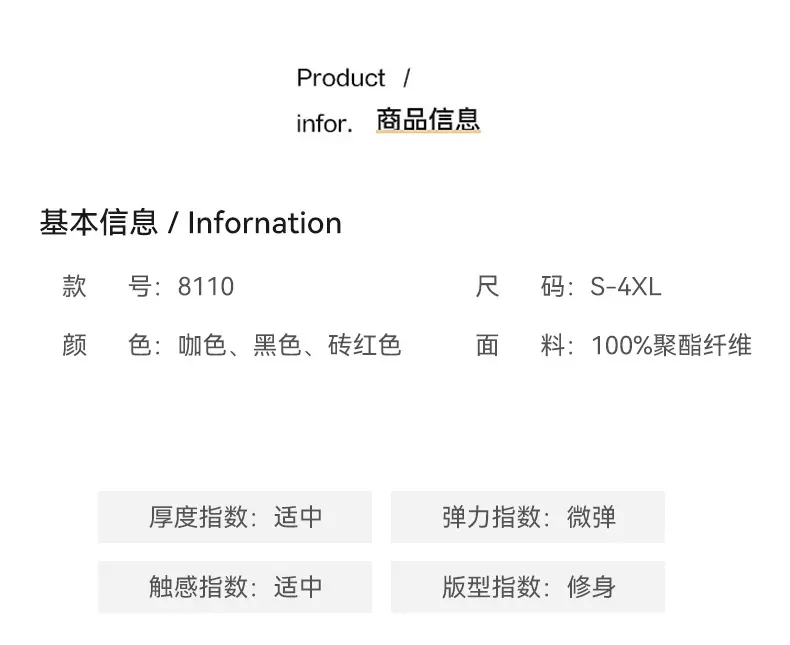Click the 厚度指数 适中 box
The width and height of the screenshot is (790, 645).
pos(235,517)
